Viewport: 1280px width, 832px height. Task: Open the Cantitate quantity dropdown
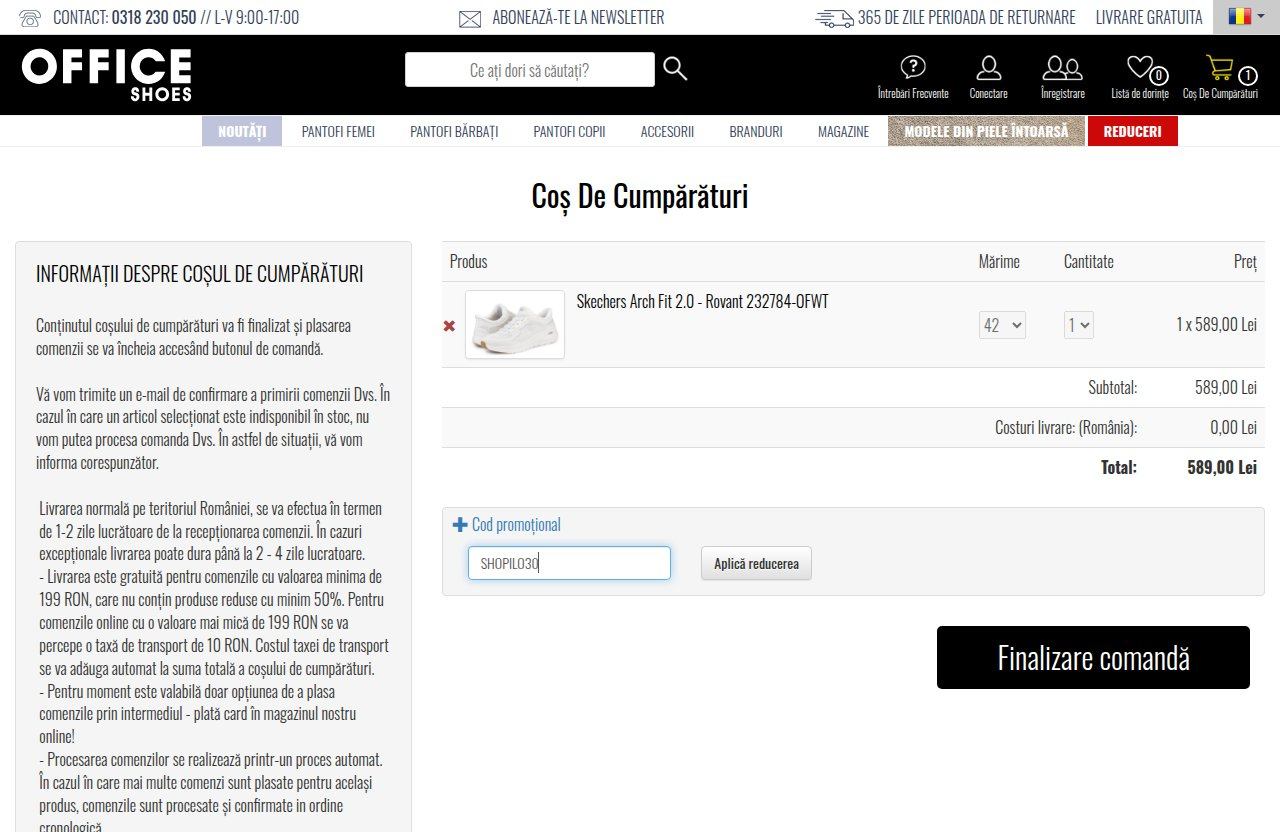1079,325
